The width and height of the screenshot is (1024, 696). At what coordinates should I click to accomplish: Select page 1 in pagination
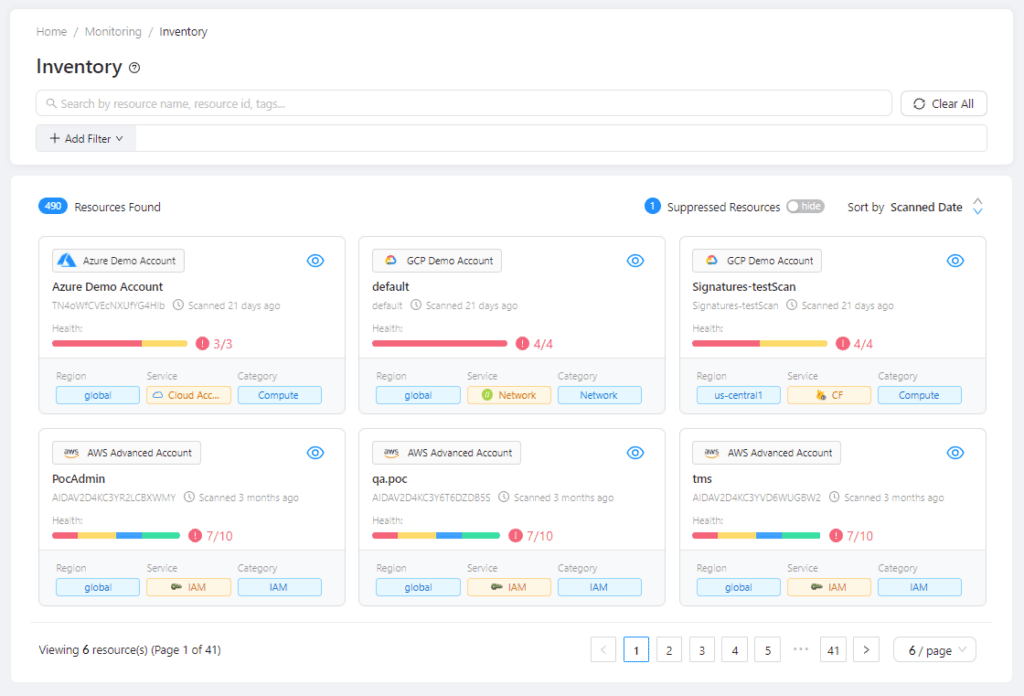[636, 650]
